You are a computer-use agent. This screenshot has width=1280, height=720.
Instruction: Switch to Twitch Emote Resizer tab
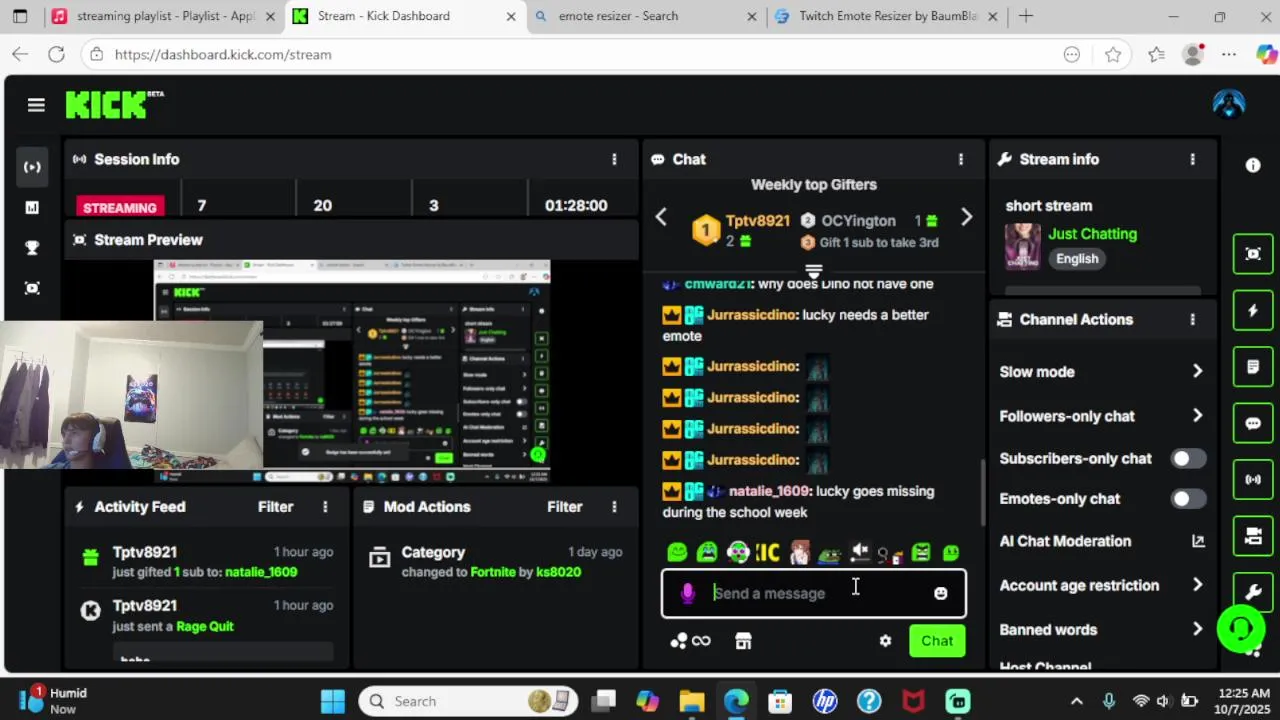tap(887, 16)
